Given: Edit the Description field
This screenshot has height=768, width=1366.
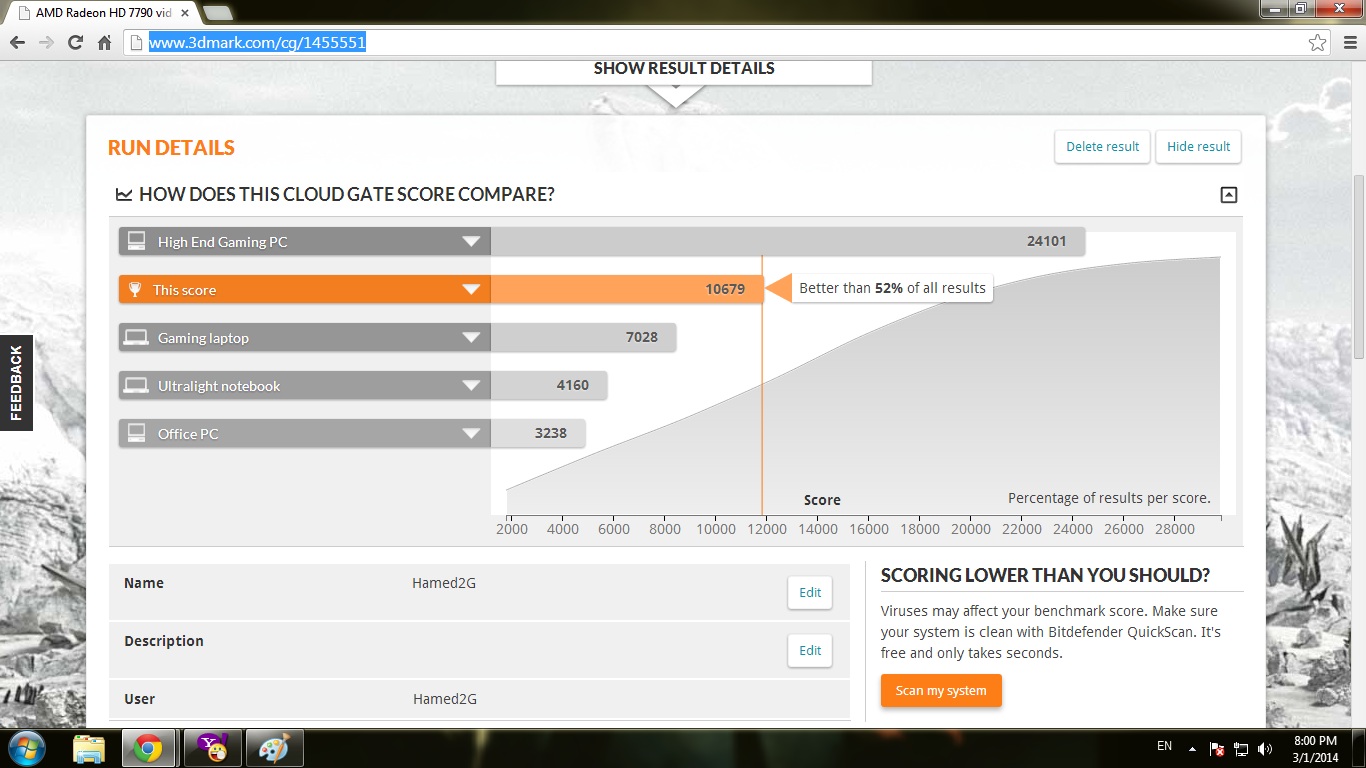Looking at the screenshot, I should (810, 650).
